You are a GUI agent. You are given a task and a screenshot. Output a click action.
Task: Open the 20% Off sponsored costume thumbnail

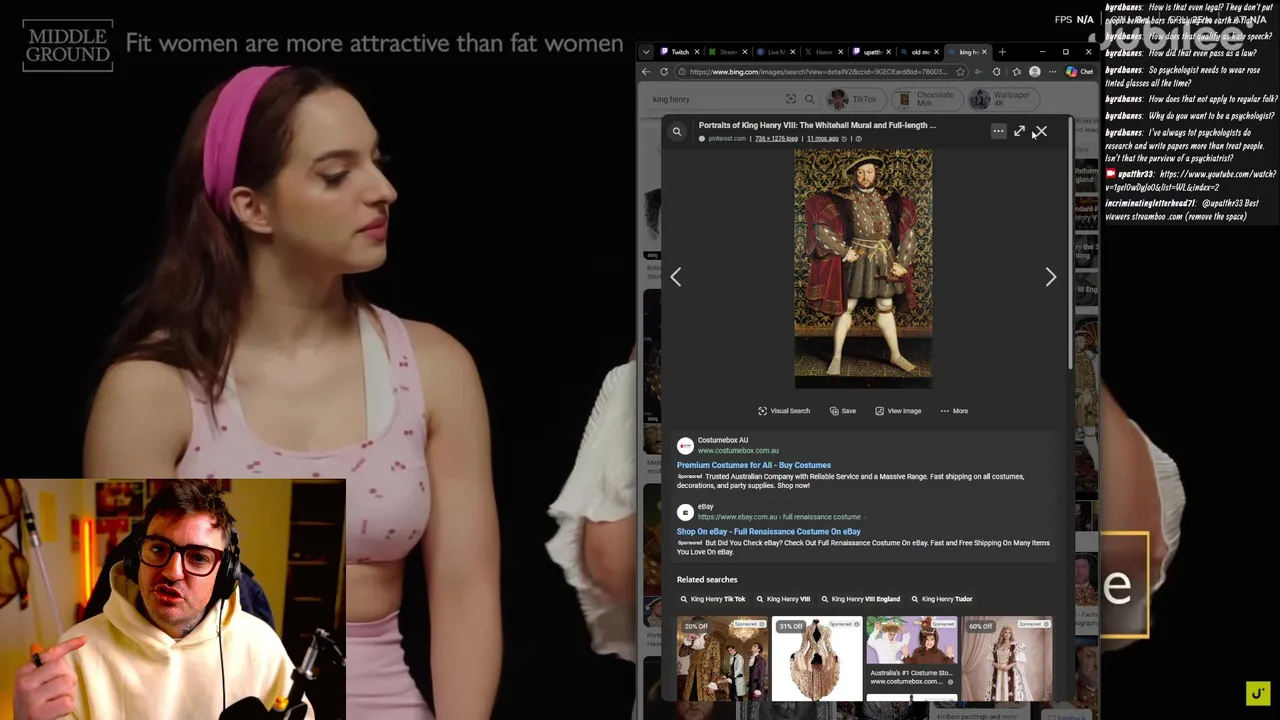722,659
